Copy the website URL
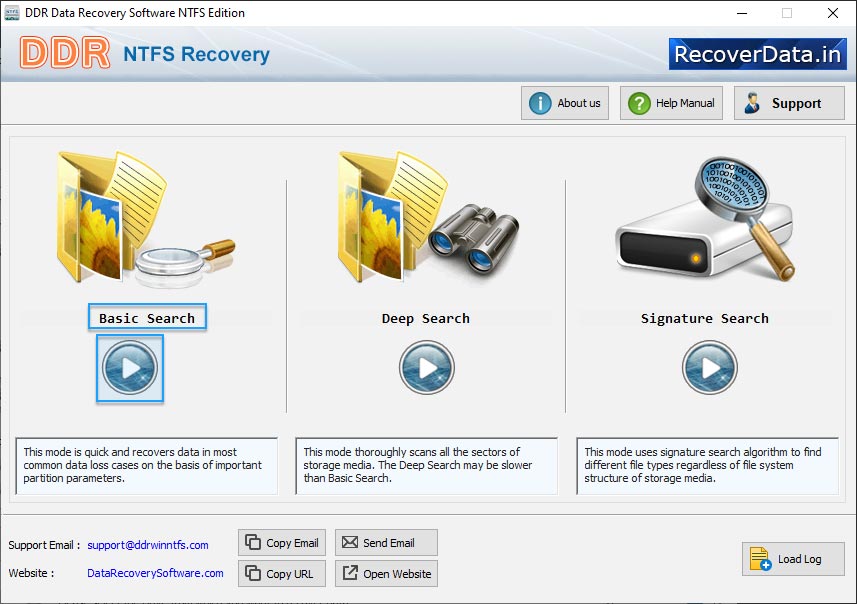The width and height of the screenshot is (857, 604). pos(282,573)
